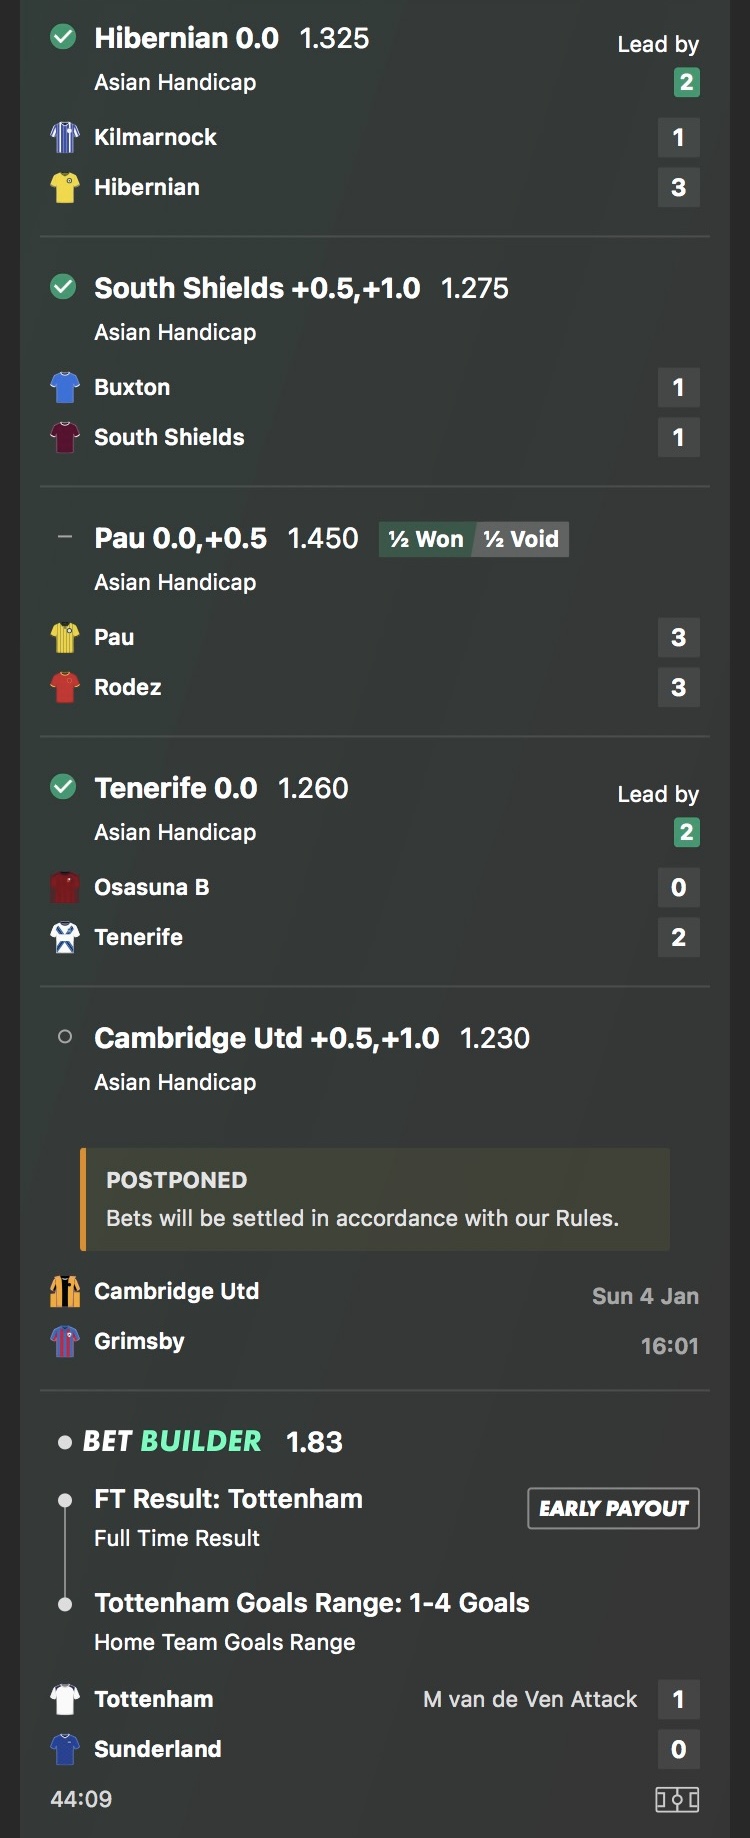Click the Kilmarnock striped jersey icon
Viewport: 750px width, 1838px height.
[x=65, y=137]
